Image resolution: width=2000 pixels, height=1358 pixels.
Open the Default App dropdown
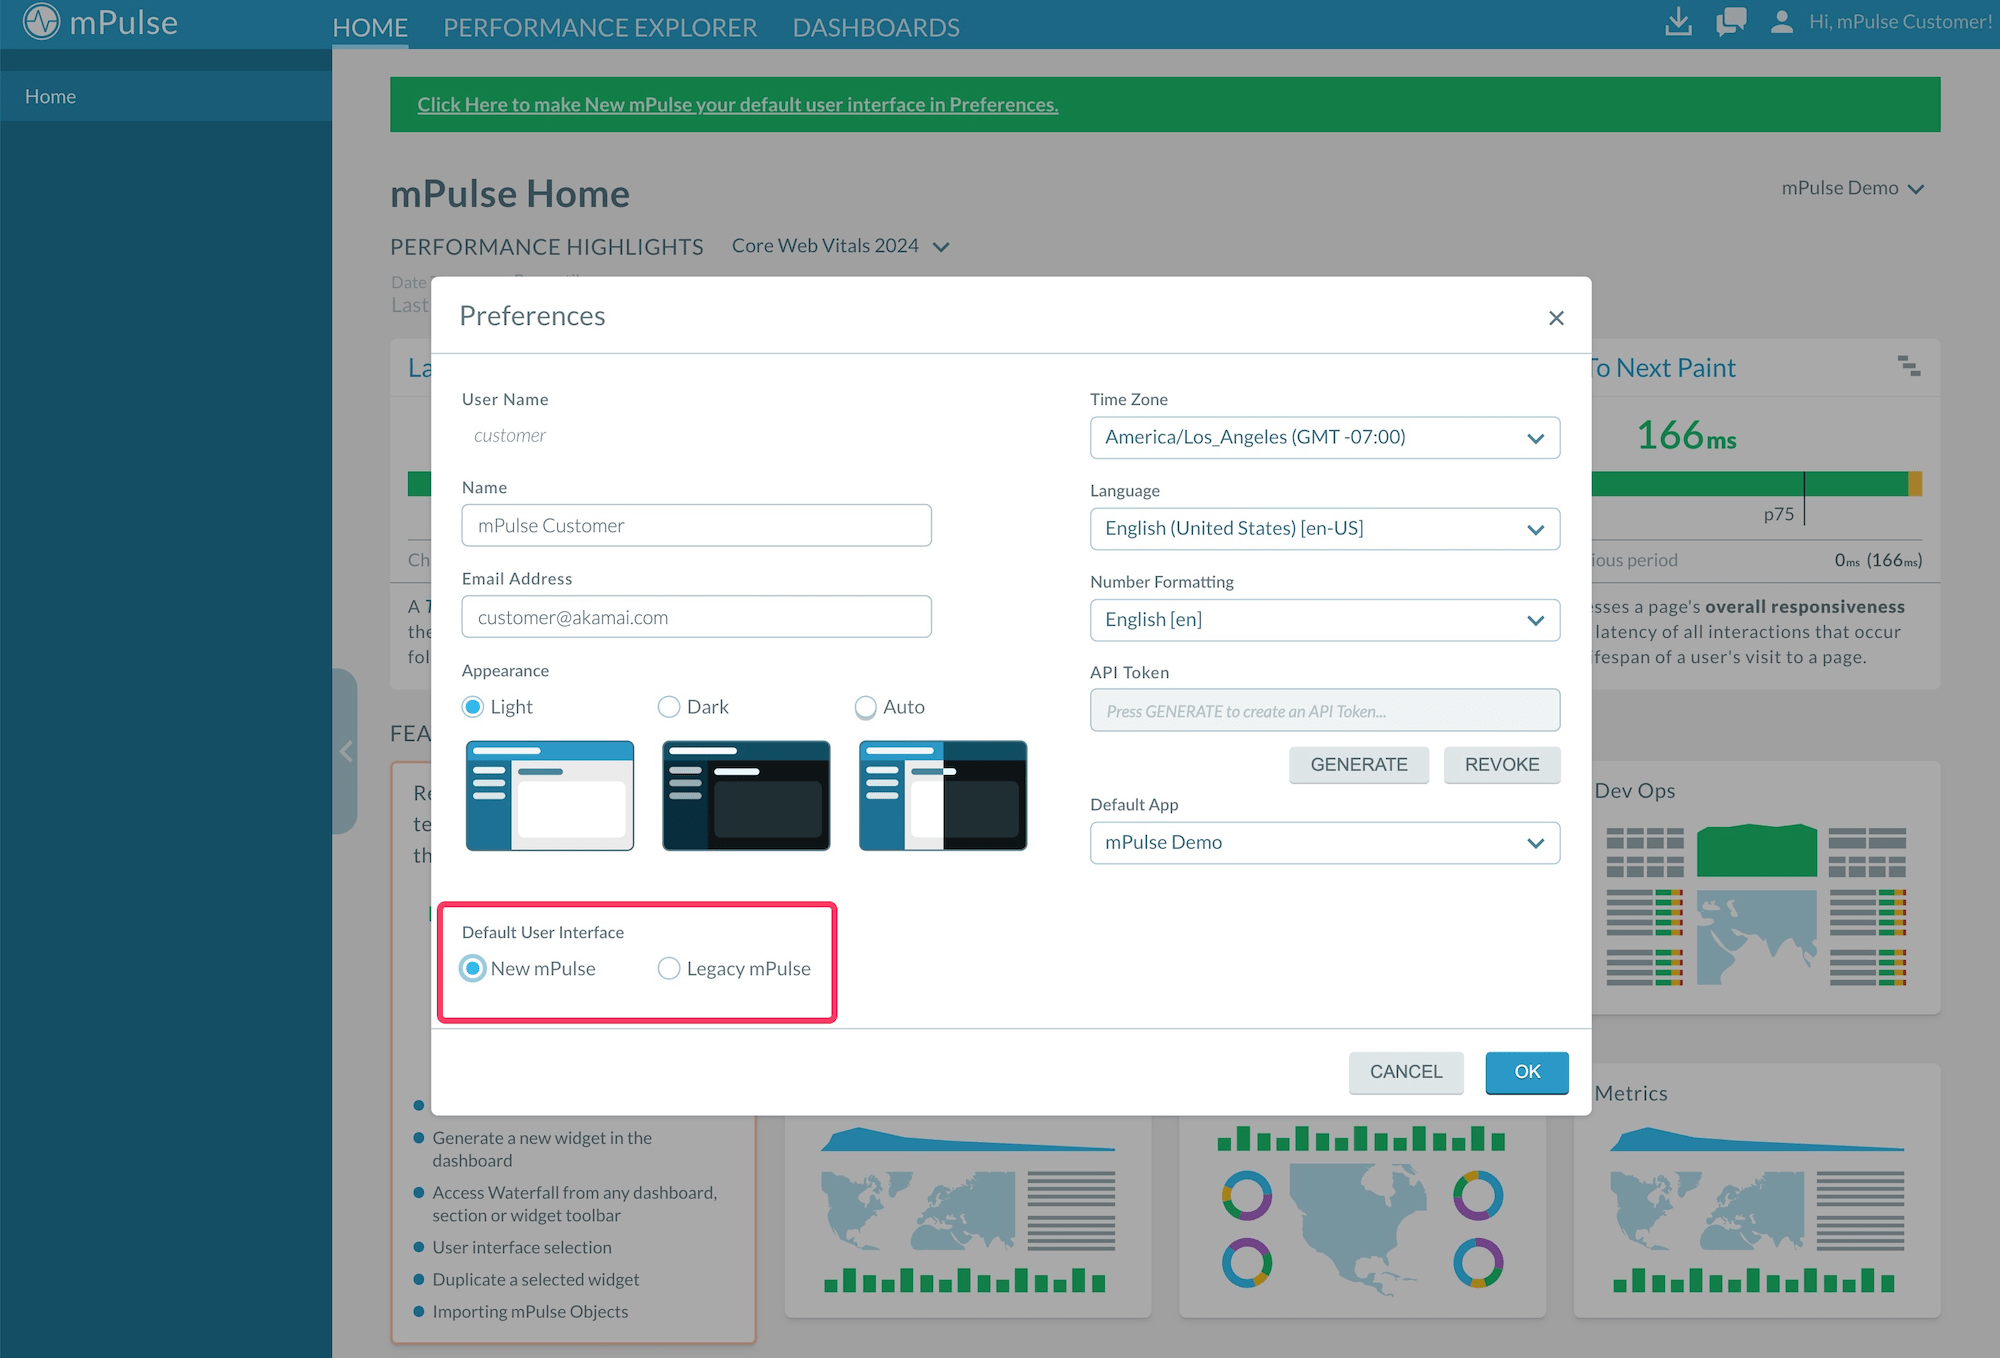coord(1324,843)
